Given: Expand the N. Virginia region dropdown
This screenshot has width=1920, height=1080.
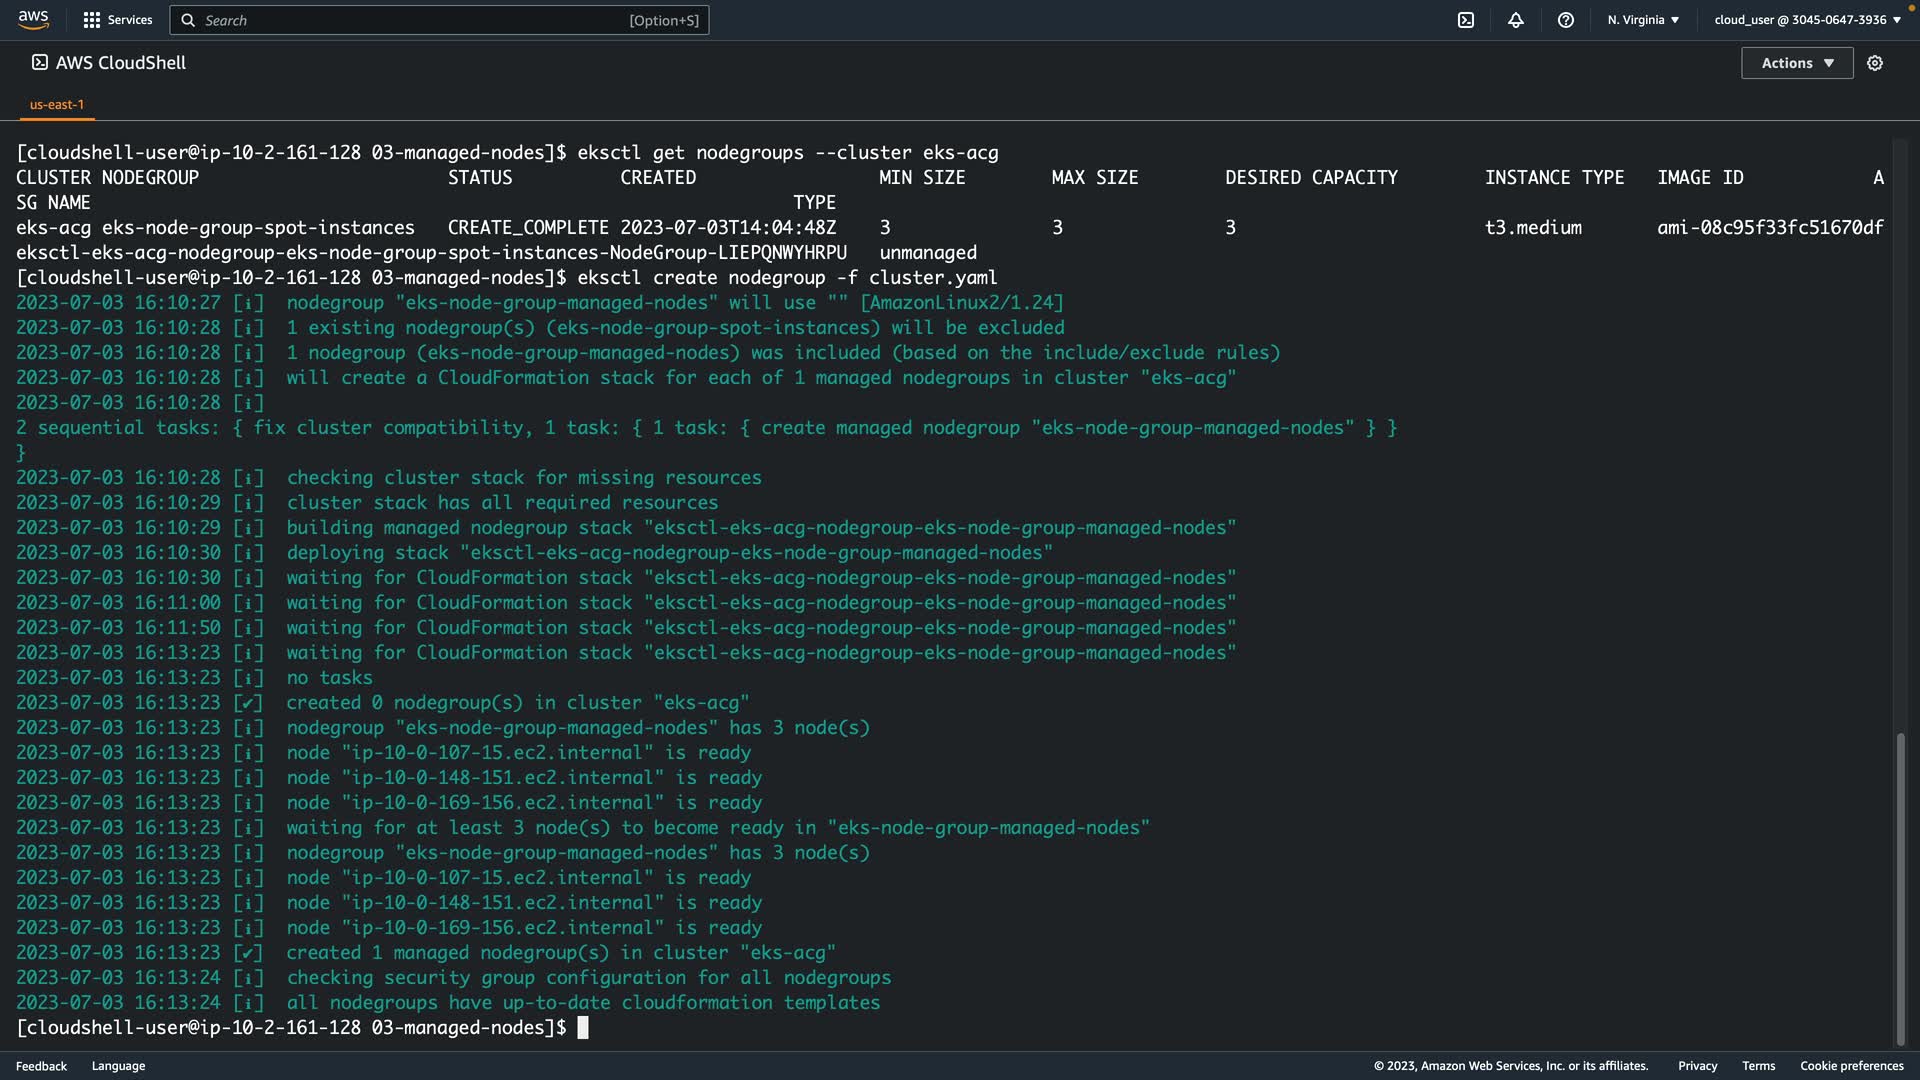Looking at the screenshot, I should 1643,20.
